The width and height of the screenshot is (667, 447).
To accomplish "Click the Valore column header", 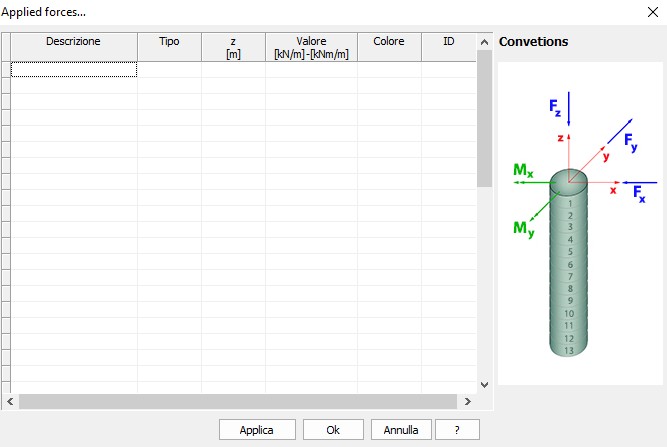I will point(311,47).
